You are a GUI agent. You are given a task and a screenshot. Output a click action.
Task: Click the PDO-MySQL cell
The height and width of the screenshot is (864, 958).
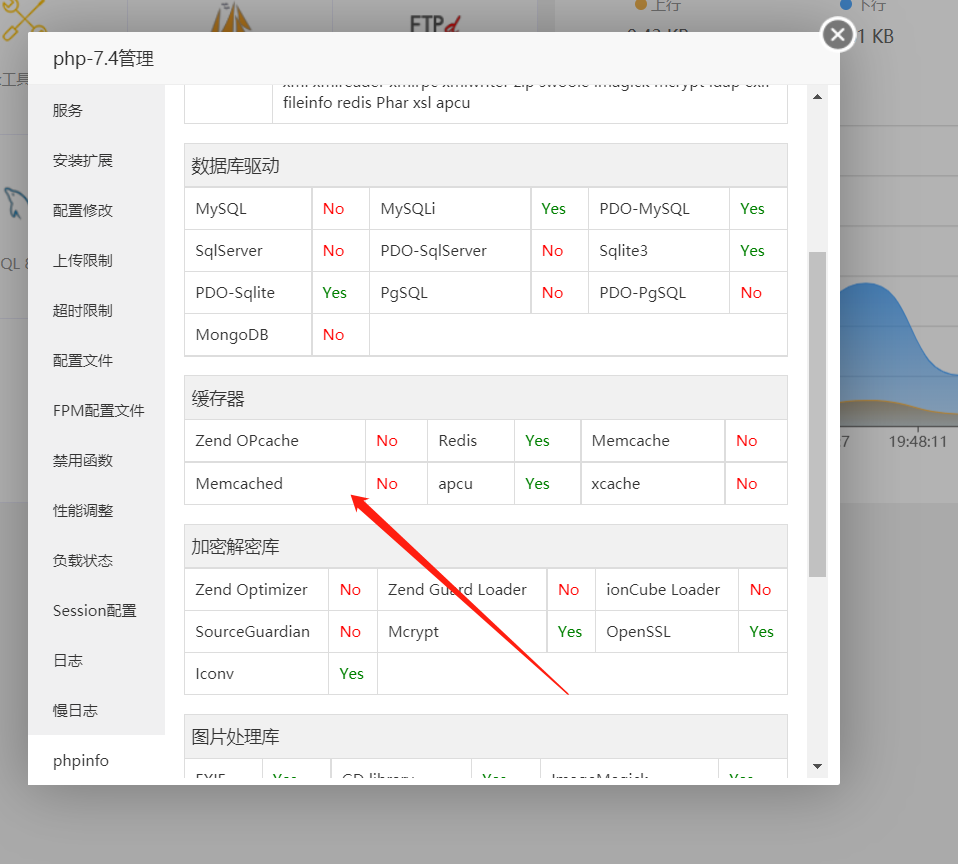659,209
